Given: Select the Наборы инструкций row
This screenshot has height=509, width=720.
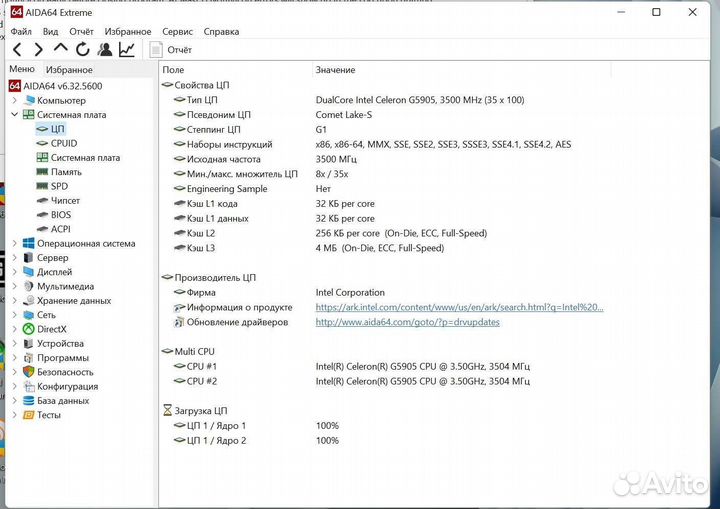Looking at the screenshot, I should coord(372,144).
